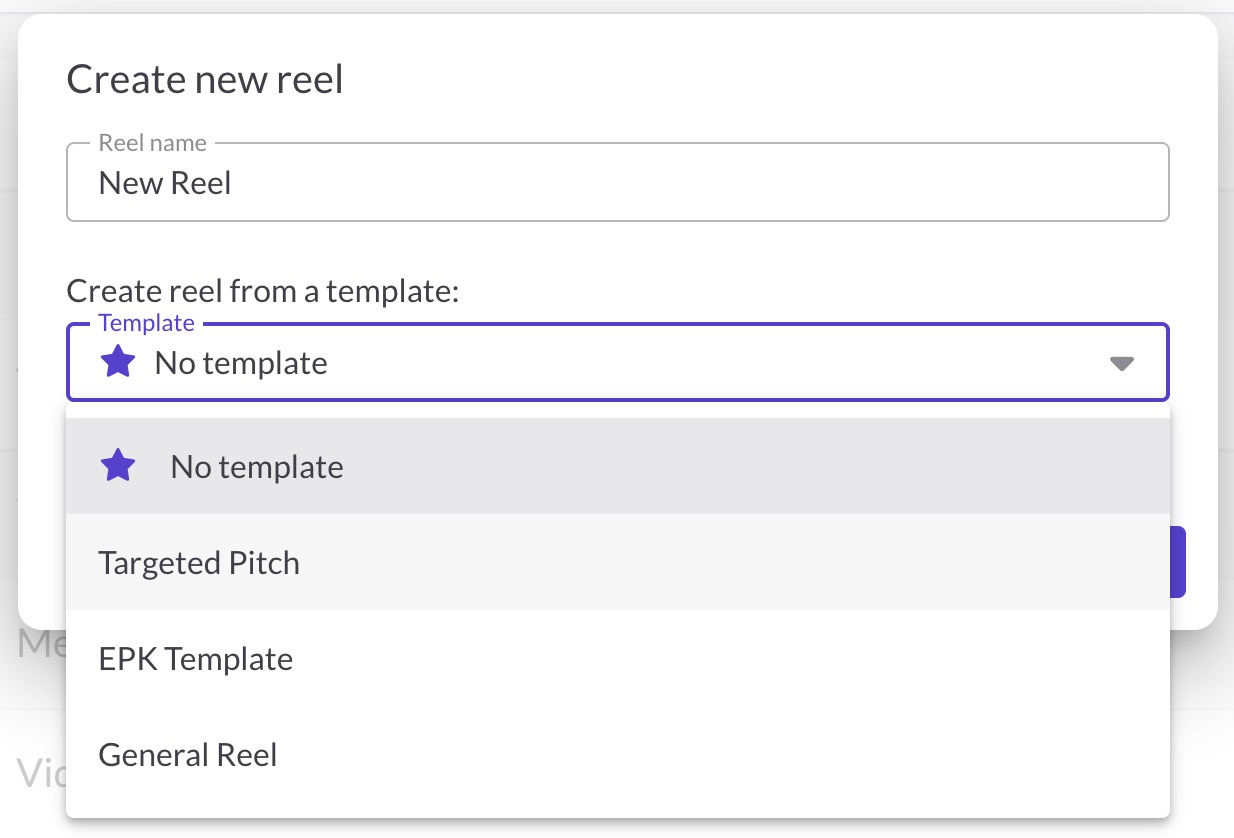Click the purple Template floating label
The height and width of the screenshot is (838, 1234).
click(146, 323)
